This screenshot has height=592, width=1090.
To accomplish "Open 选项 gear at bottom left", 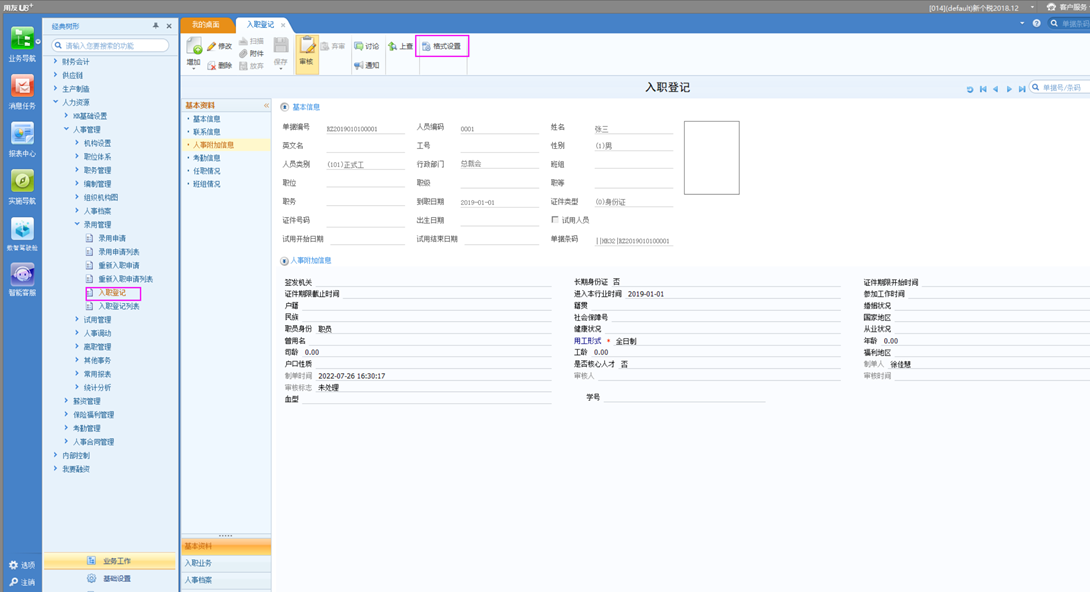I will tap(22, 565).
